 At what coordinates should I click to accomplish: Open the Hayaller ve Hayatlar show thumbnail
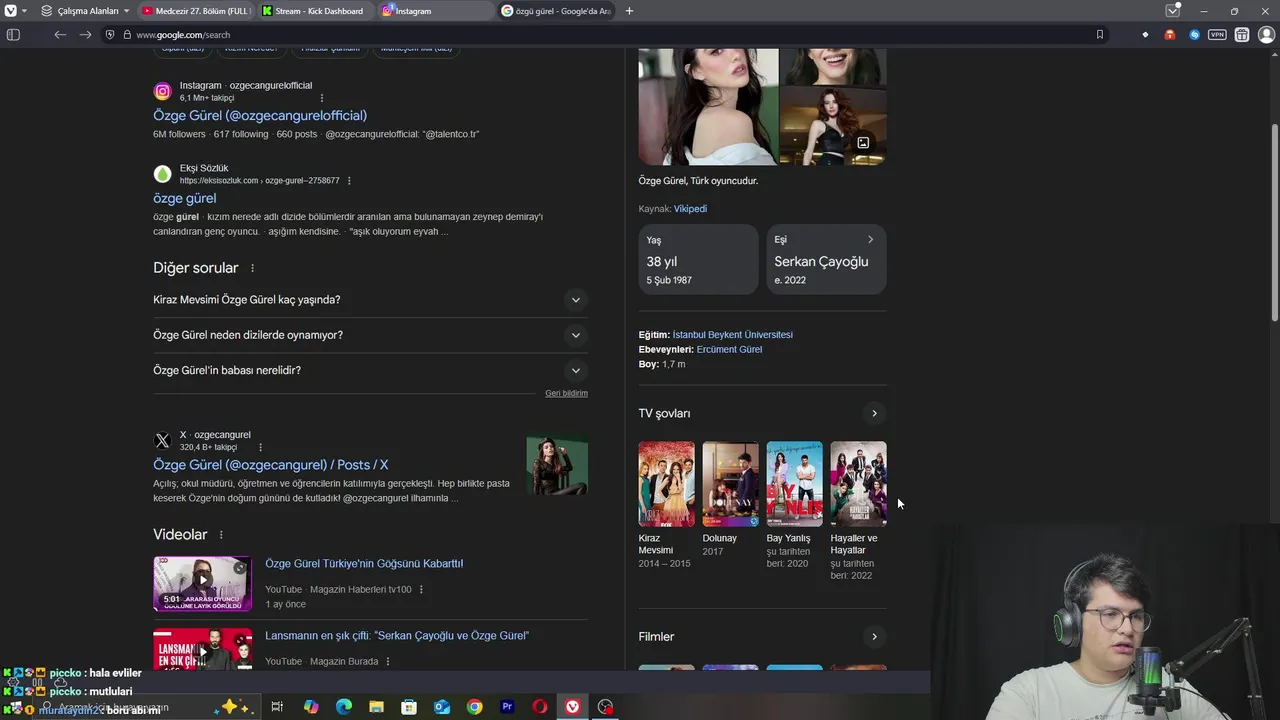tap(858, 484)
